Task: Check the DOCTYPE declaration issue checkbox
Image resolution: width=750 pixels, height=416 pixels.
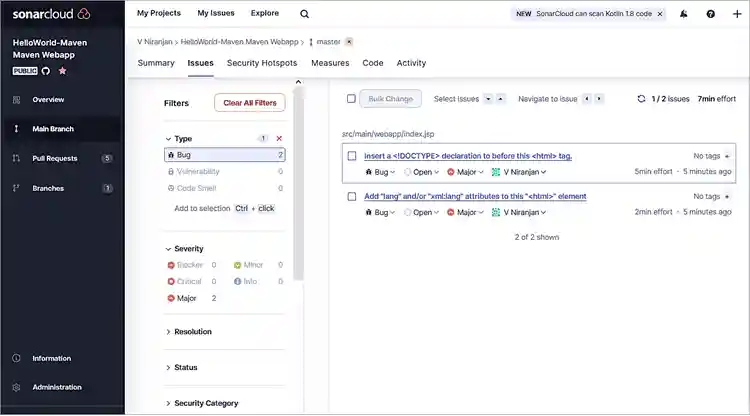Action: [x=352, y=156]
